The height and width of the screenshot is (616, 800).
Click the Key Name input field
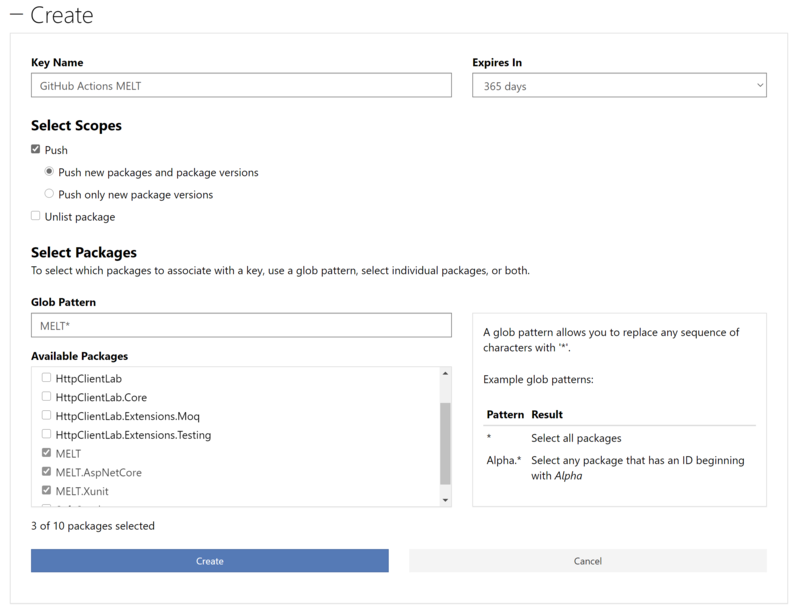pos(241,86)
